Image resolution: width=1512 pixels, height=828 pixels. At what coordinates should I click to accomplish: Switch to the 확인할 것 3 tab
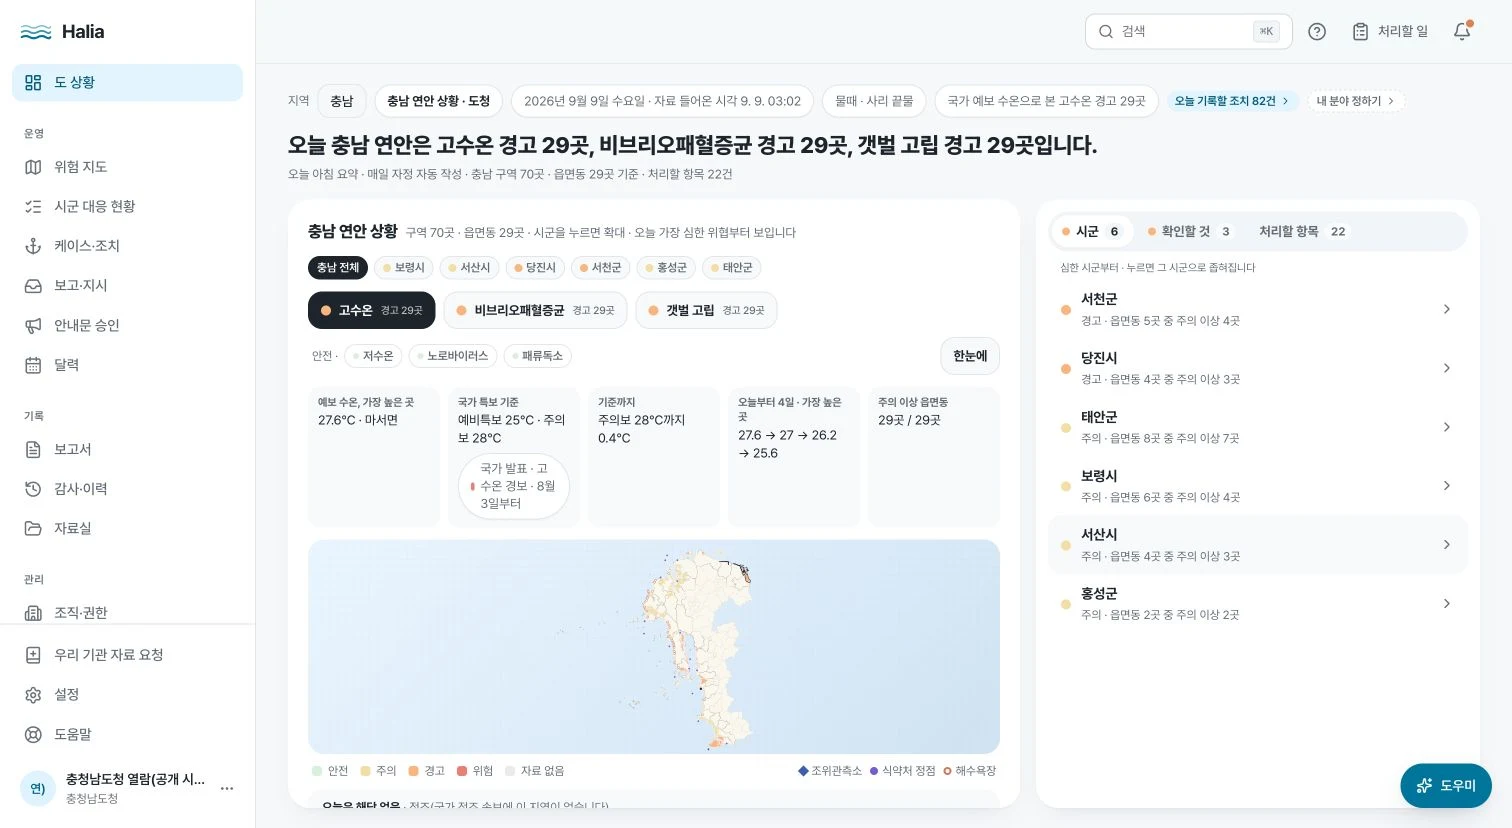(1189, 231)
